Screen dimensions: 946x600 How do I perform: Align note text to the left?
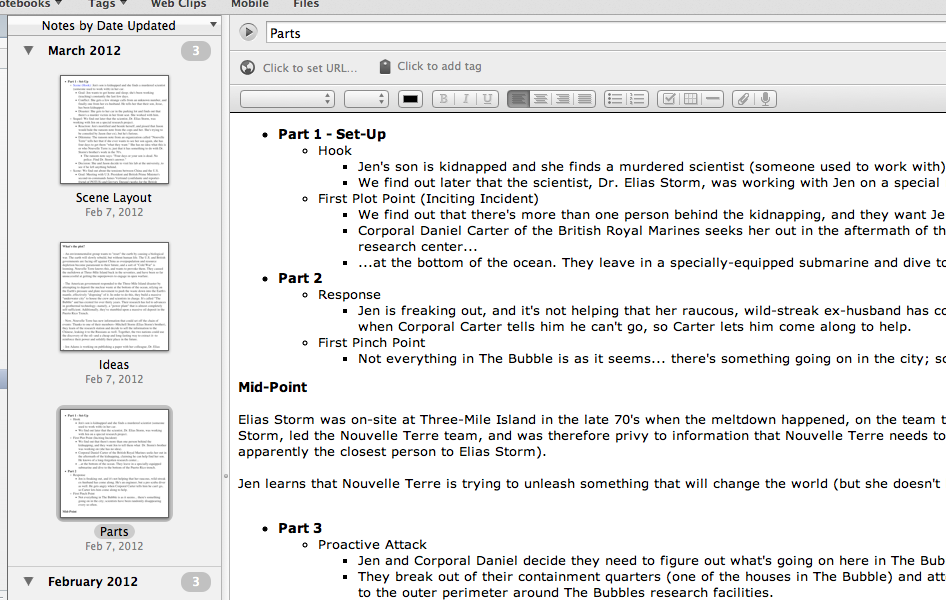click(518, 99)
